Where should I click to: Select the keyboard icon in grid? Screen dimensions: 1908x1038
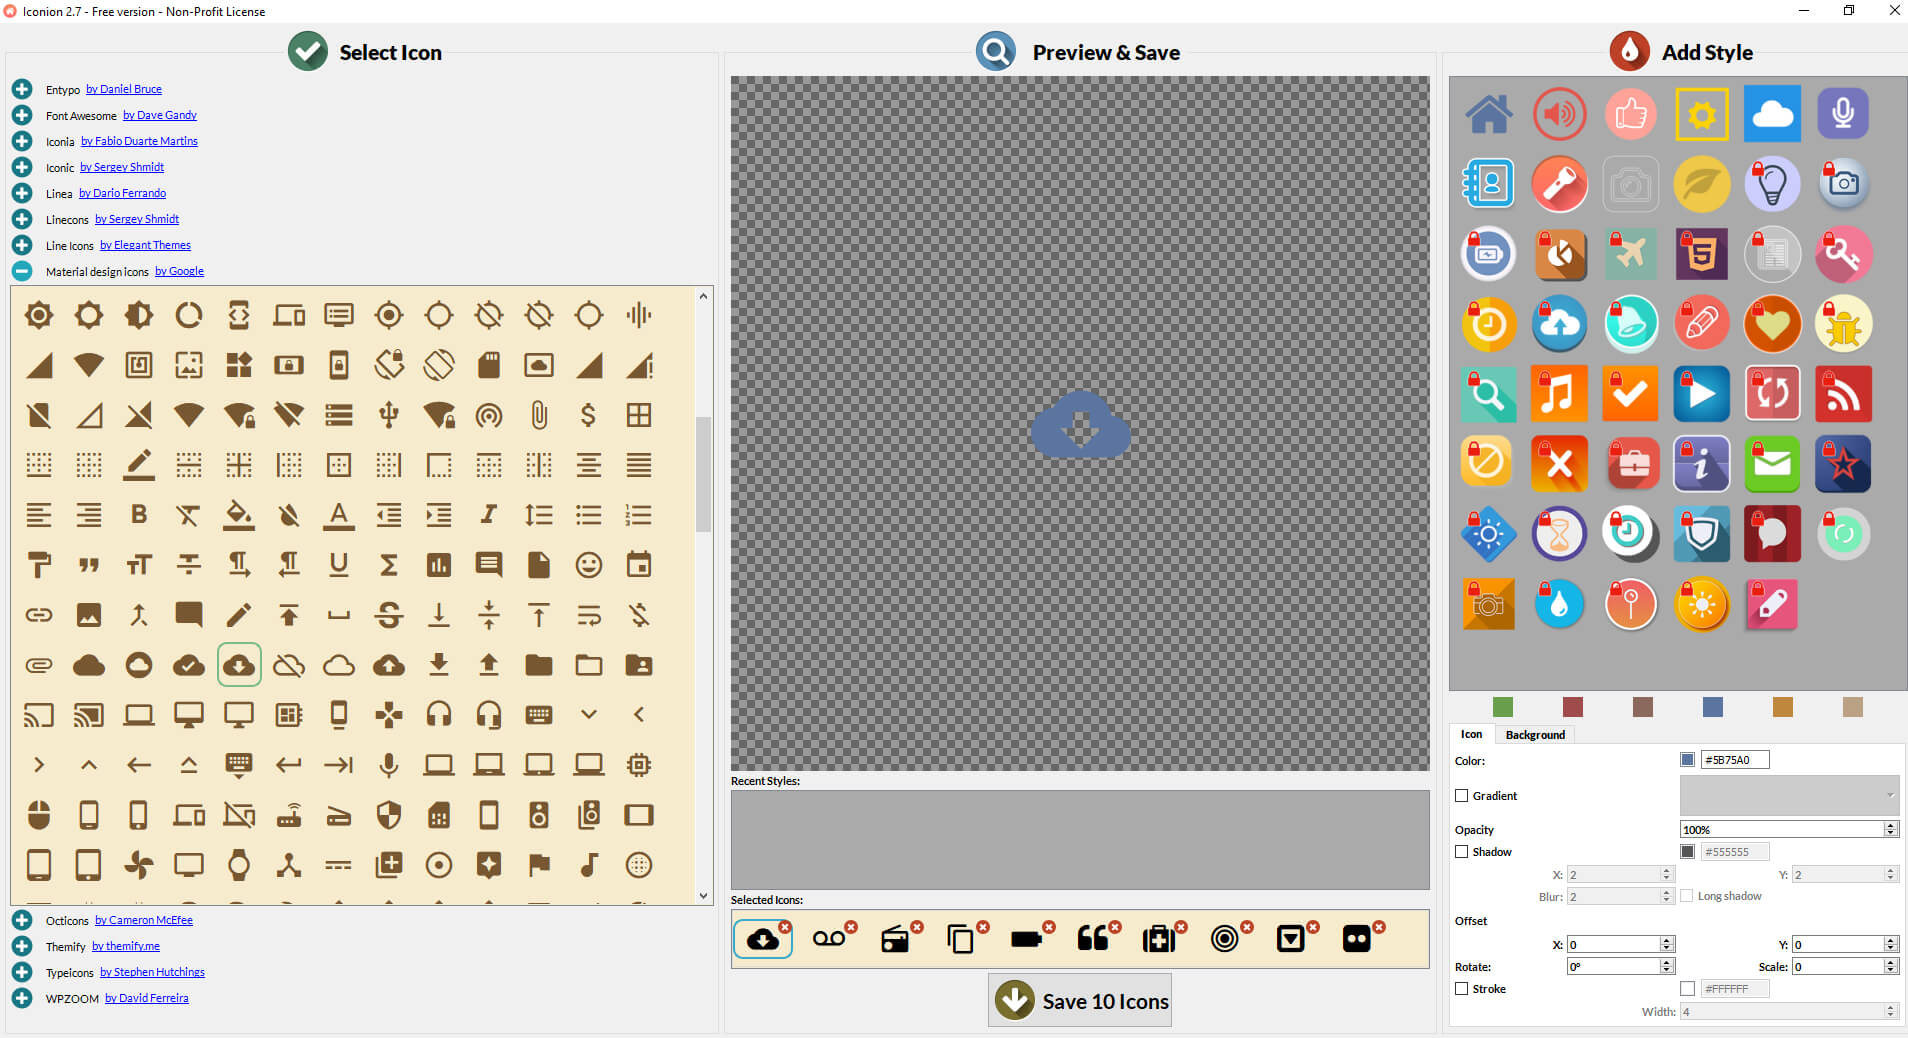click(x=539, y=715)
